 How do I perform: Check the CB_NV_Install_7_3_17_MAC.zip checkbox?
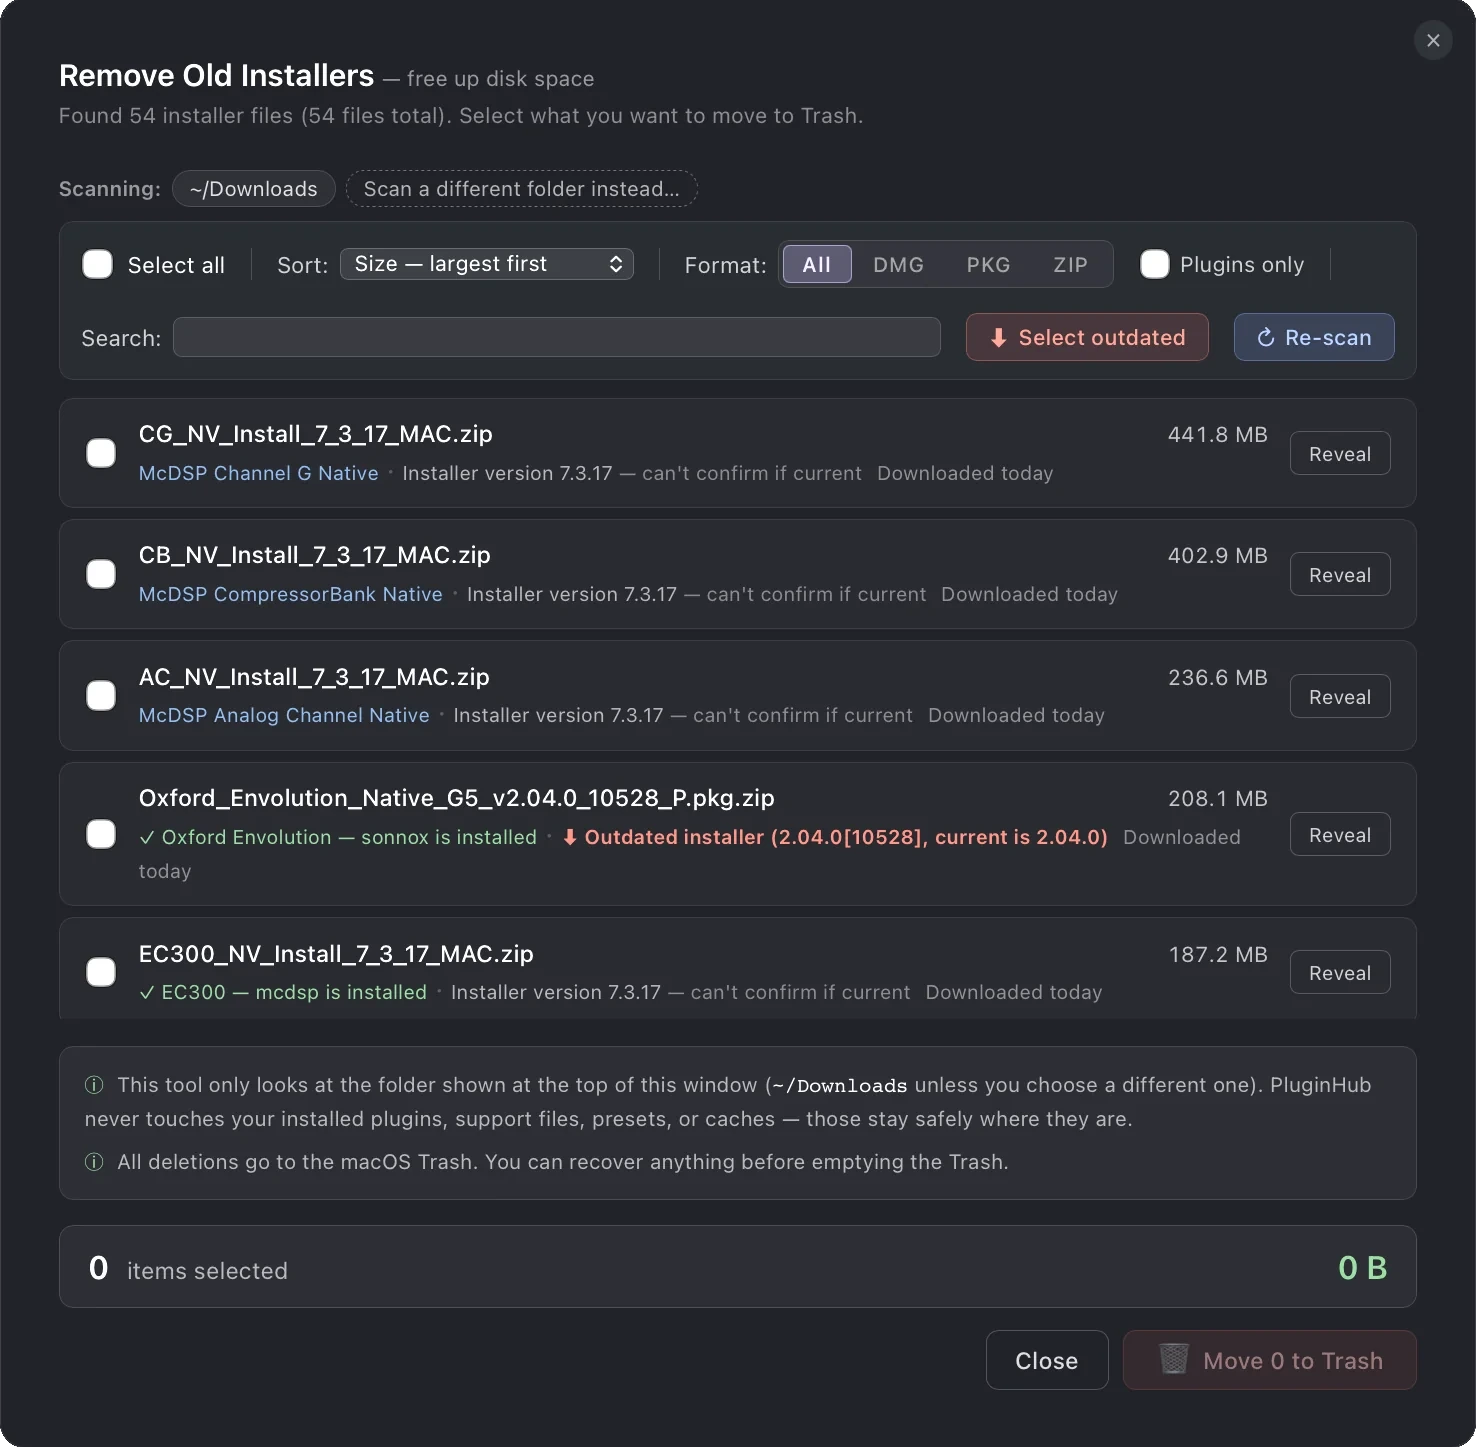pyautogui.click(x=101, y=574)
